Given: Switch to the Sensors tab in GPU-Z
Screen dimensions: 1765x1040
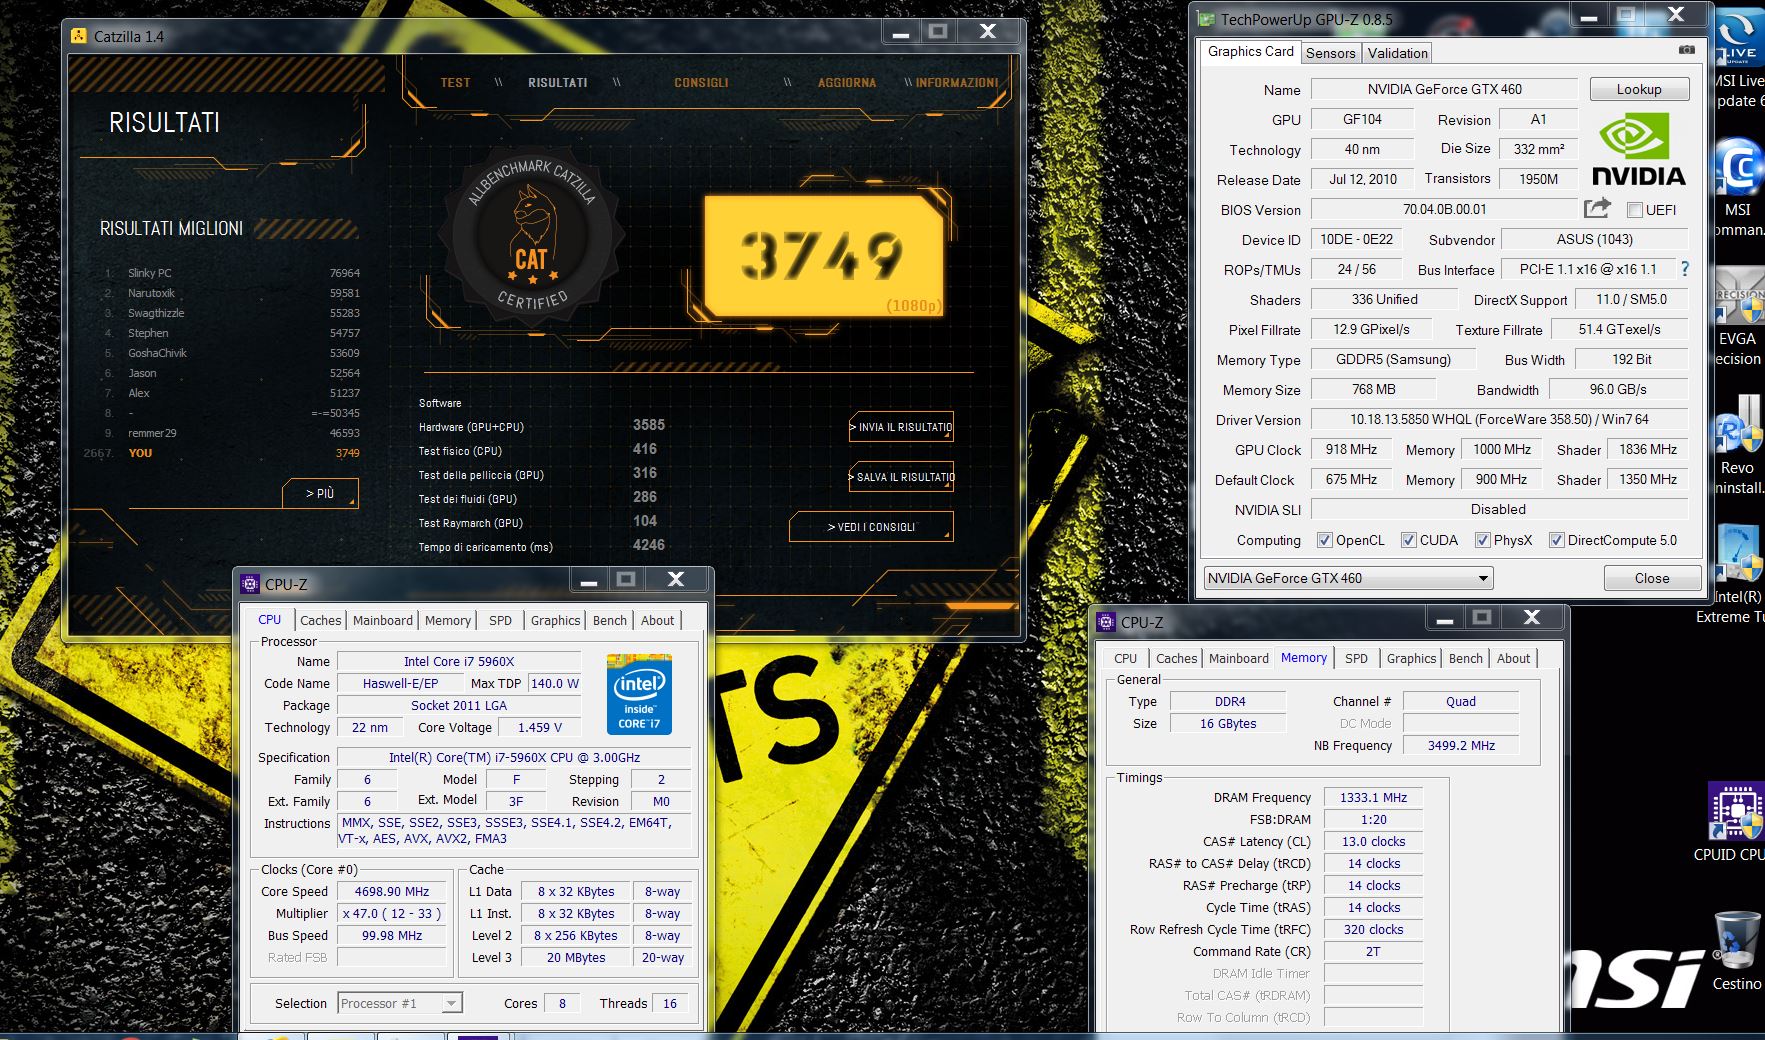Looking at the screenshot, I should point(1330,53).
